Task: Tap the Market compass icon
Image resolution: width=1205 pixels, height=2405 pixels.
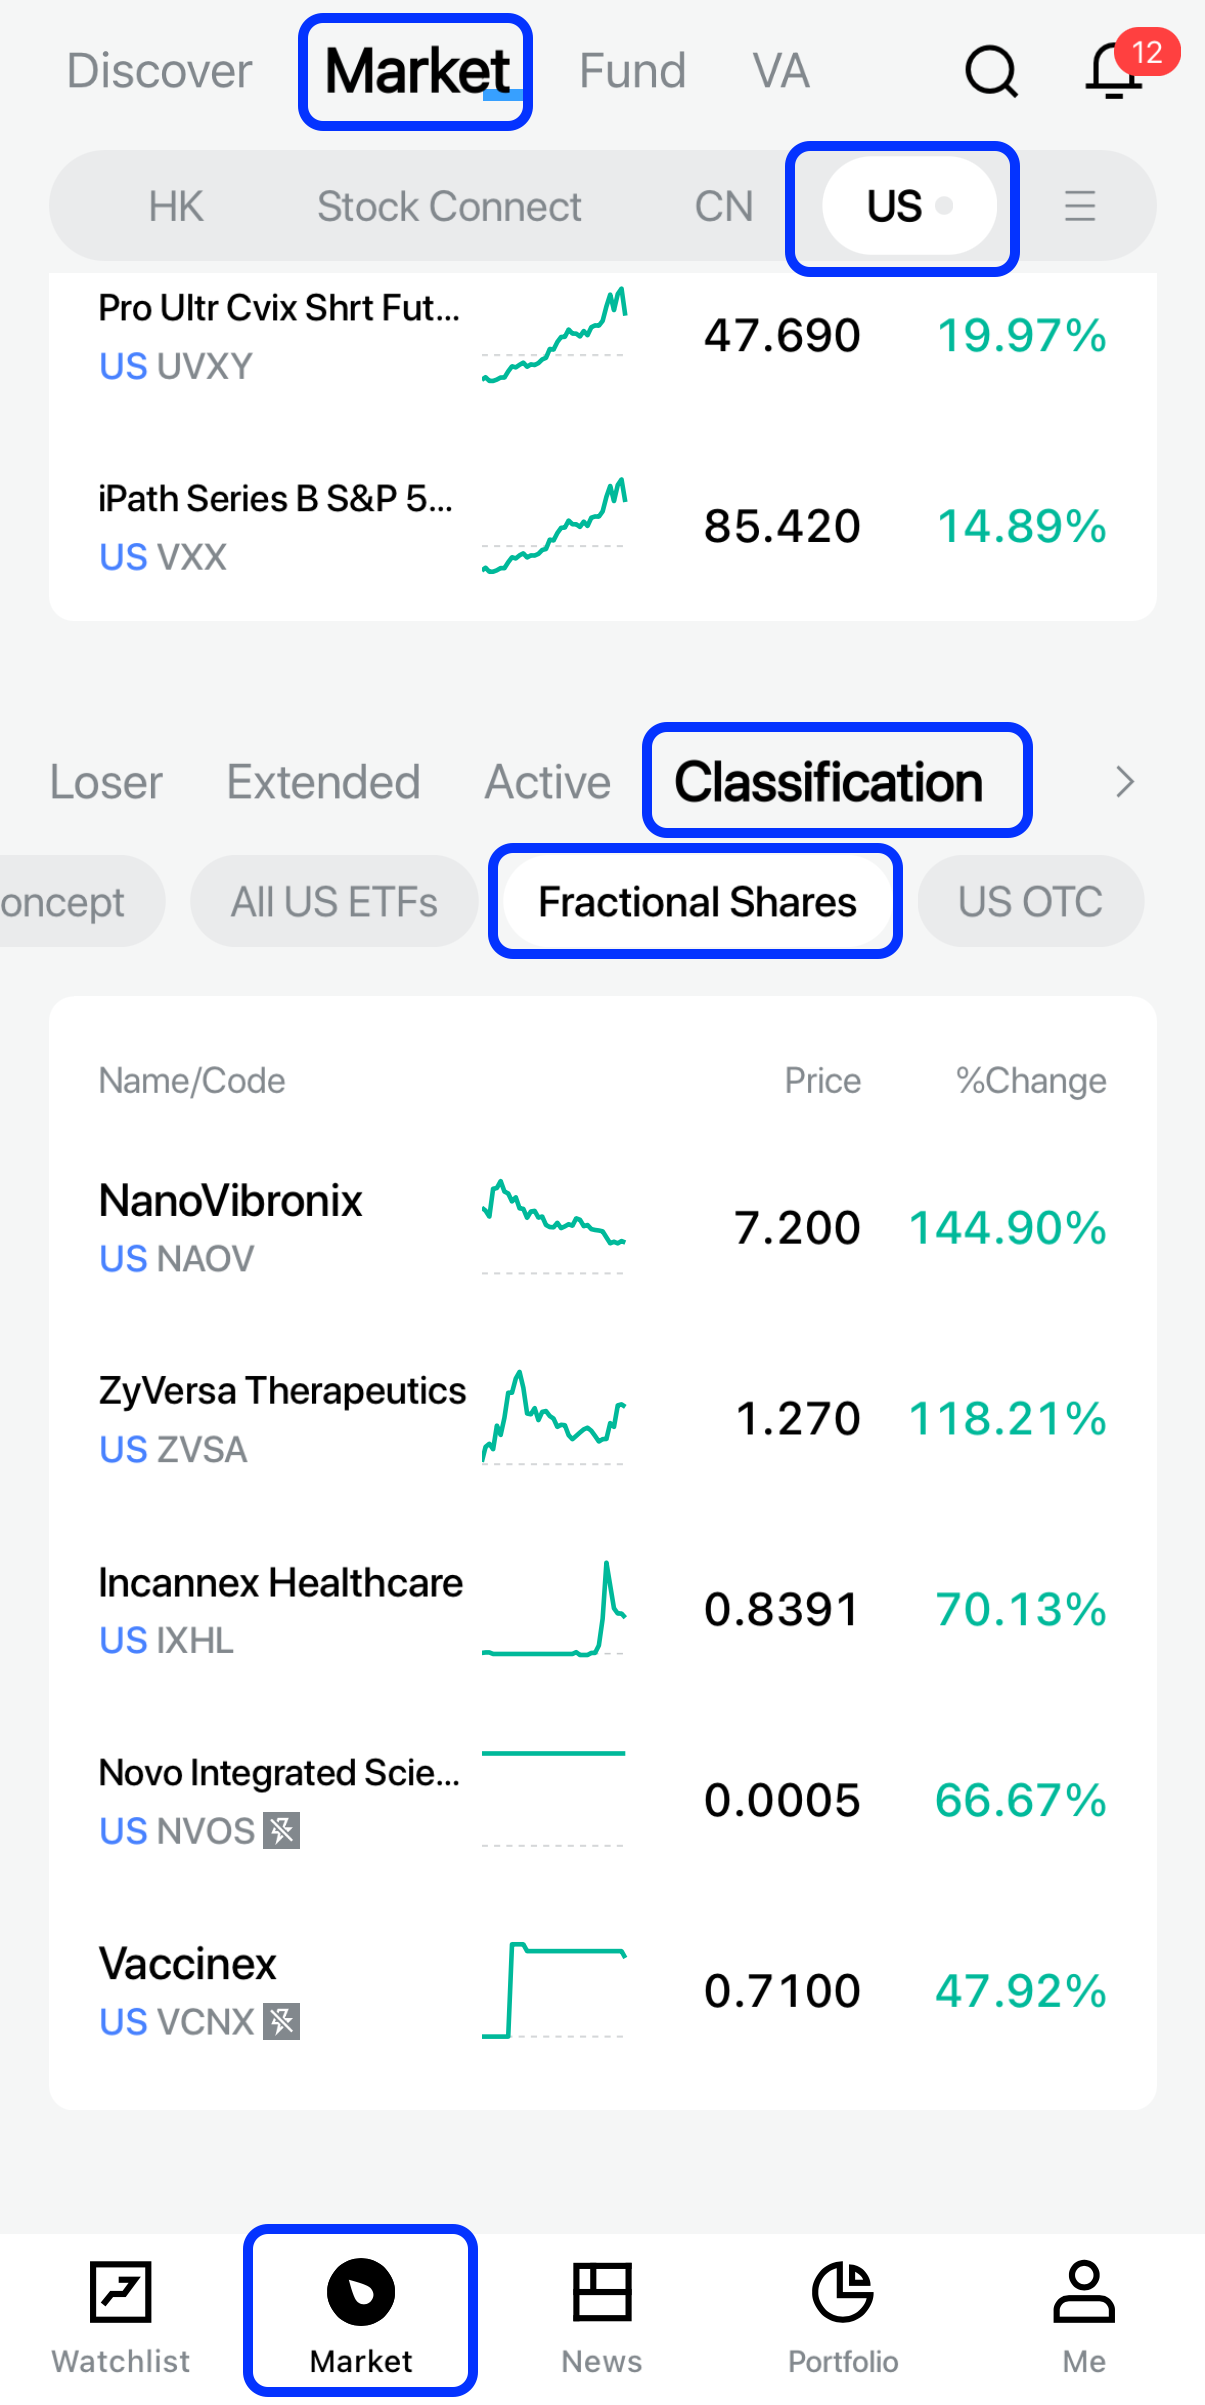Action: (361, 2292)
